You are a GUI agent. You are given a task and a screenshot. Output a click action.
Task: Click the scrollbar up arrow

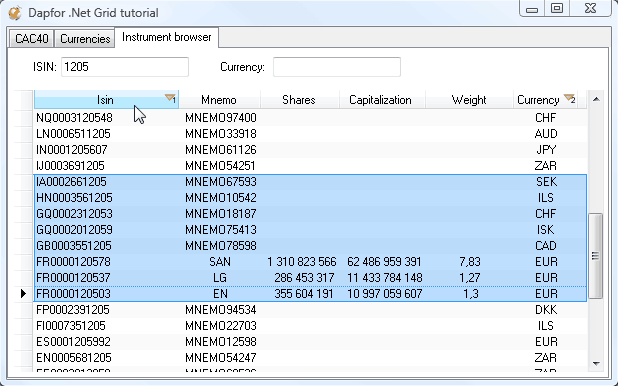point(596,99)
